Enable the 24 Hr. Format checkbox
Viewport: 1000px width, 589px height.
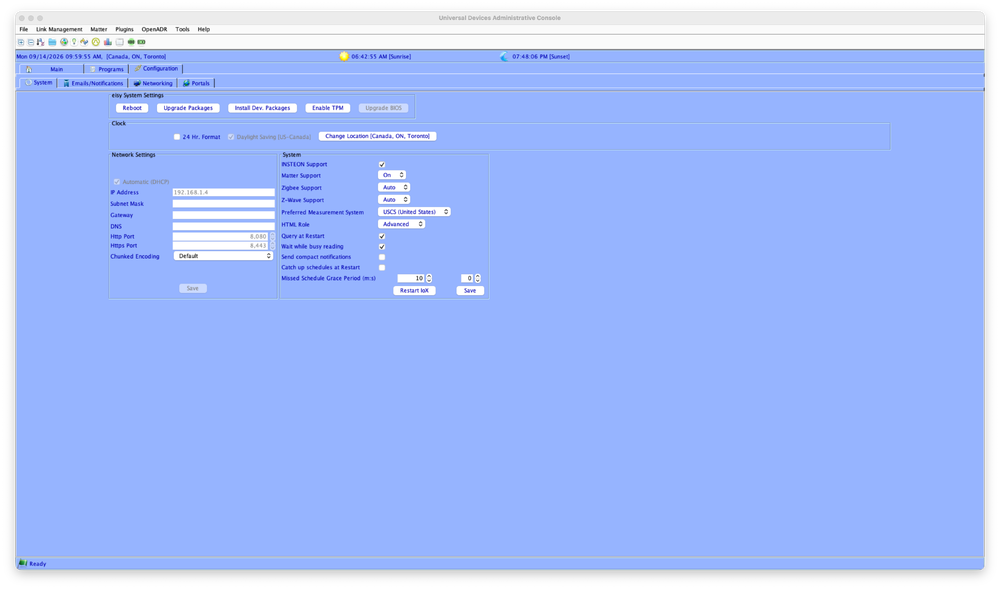(x=177, y=137)
